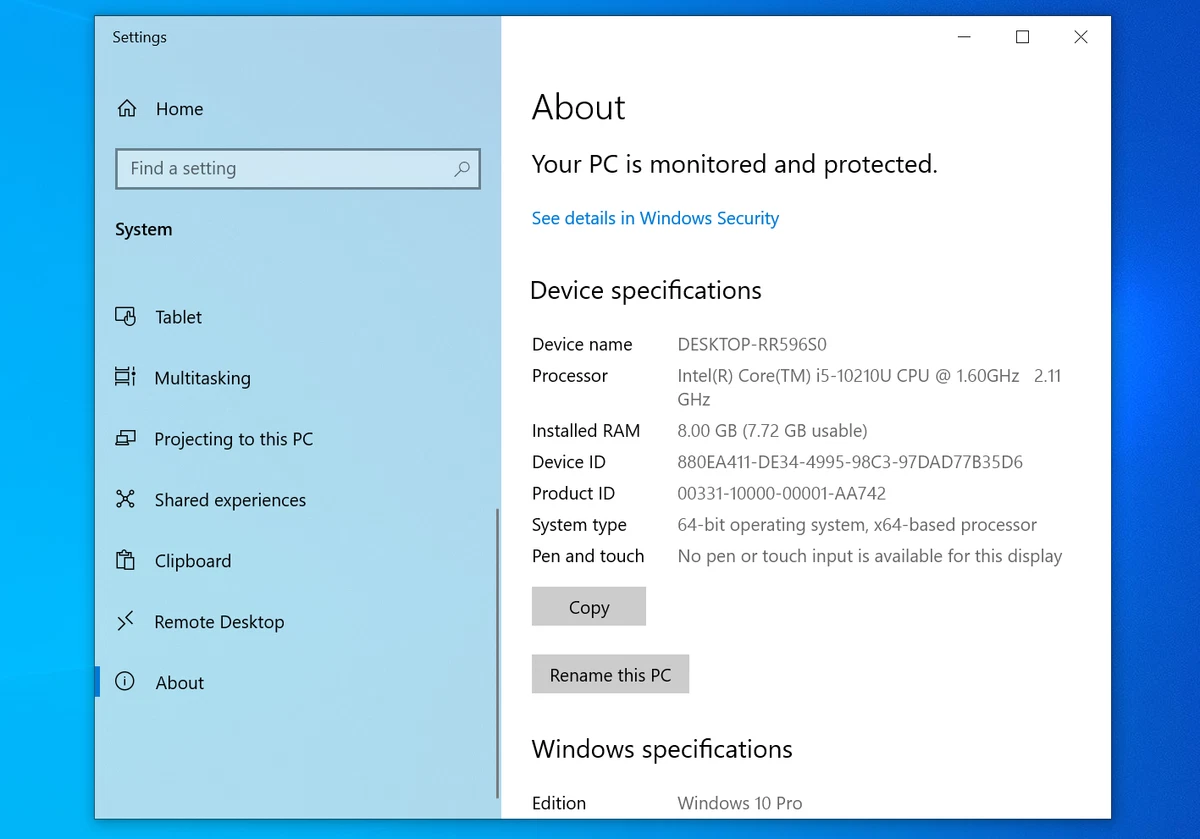Select the About label in sidebar
The height and width of the screenshot is (839, 1200).
[x=180, y=683]
